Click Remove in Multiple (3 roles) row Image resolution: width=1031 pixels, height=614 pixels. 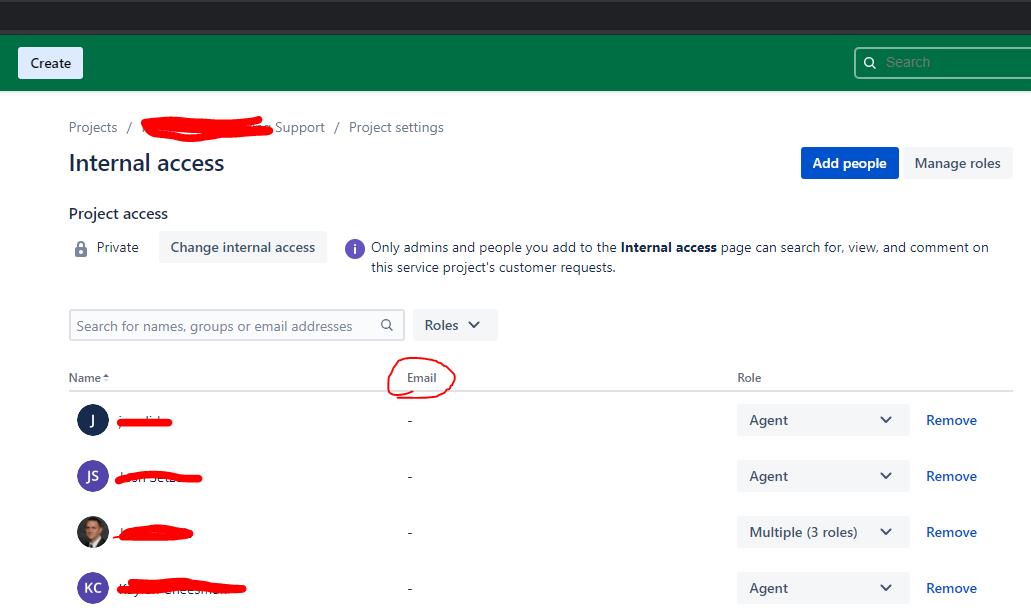(x=951, y=532)
